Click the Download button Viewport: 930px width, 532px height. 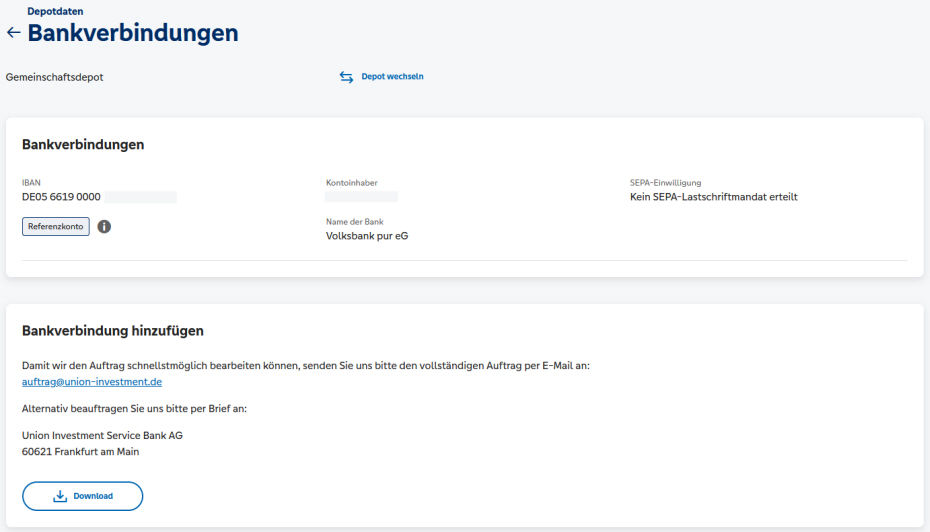tap(82, 496)
